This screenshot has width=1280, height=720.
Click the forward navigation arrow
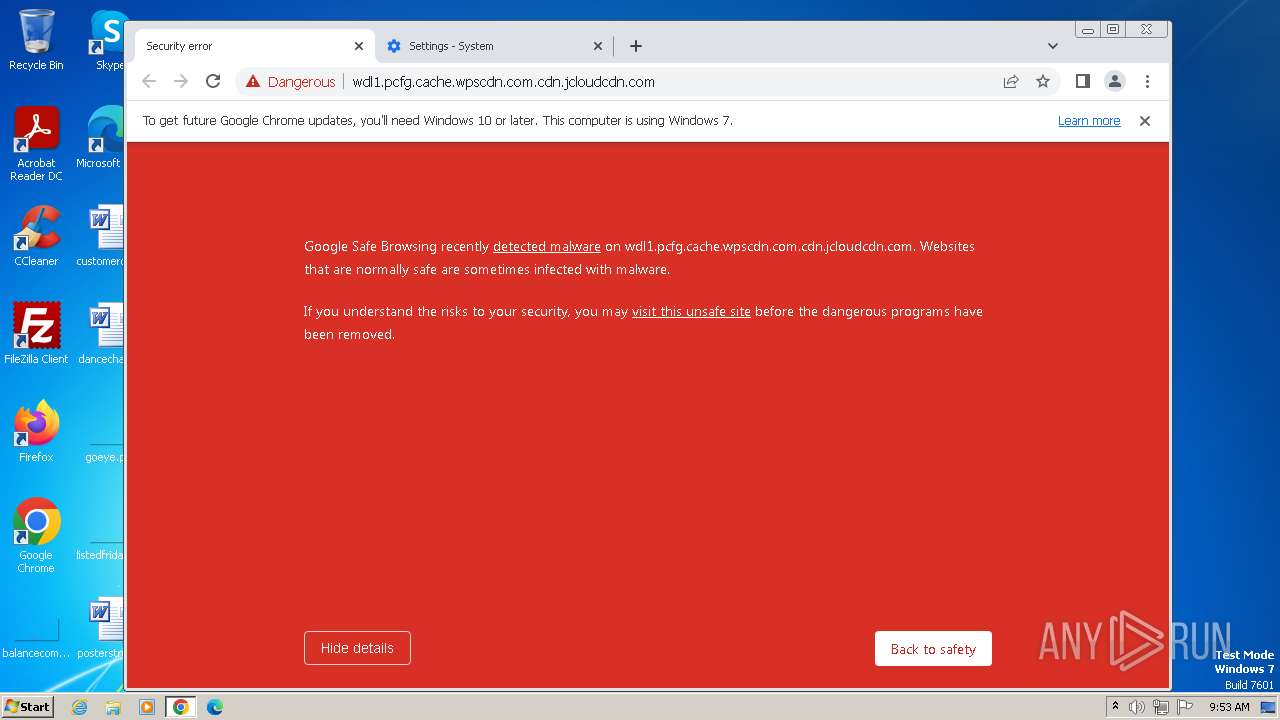(x=181, y=82)
